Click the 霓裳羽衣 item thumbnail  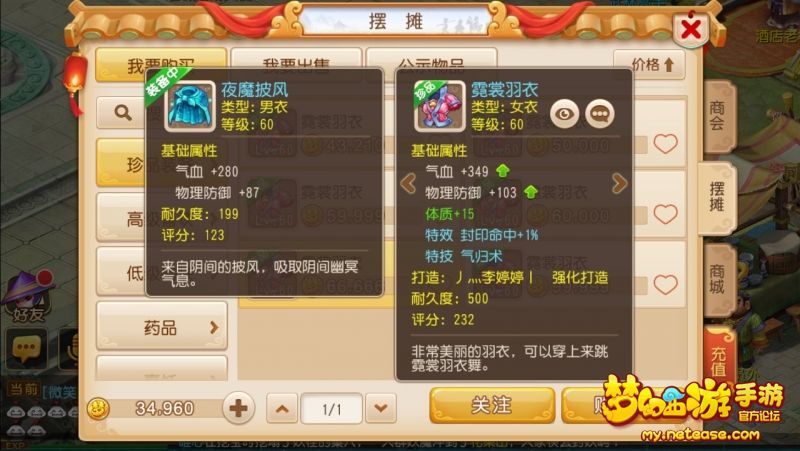point(439,106)
